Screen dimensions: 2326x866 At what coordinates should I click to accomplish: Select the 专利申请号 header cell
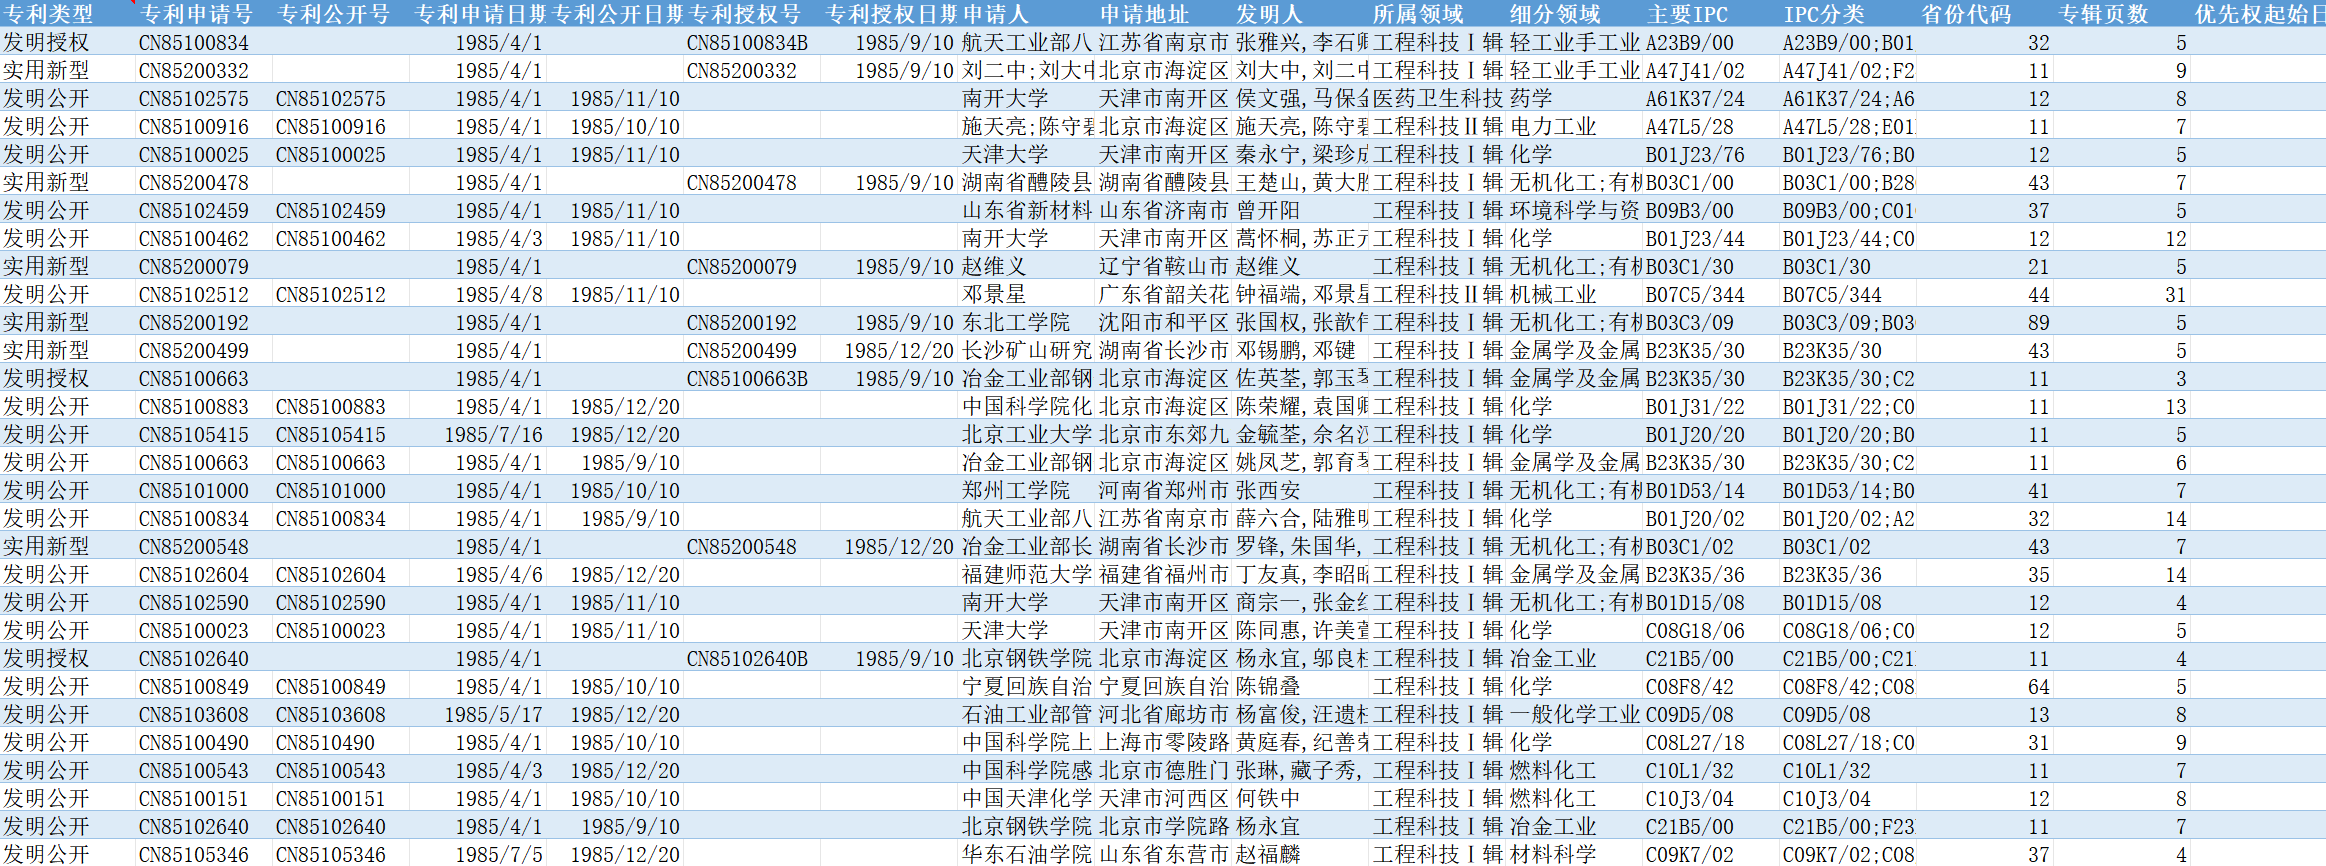pyautogui.click(x=196, y=14)
